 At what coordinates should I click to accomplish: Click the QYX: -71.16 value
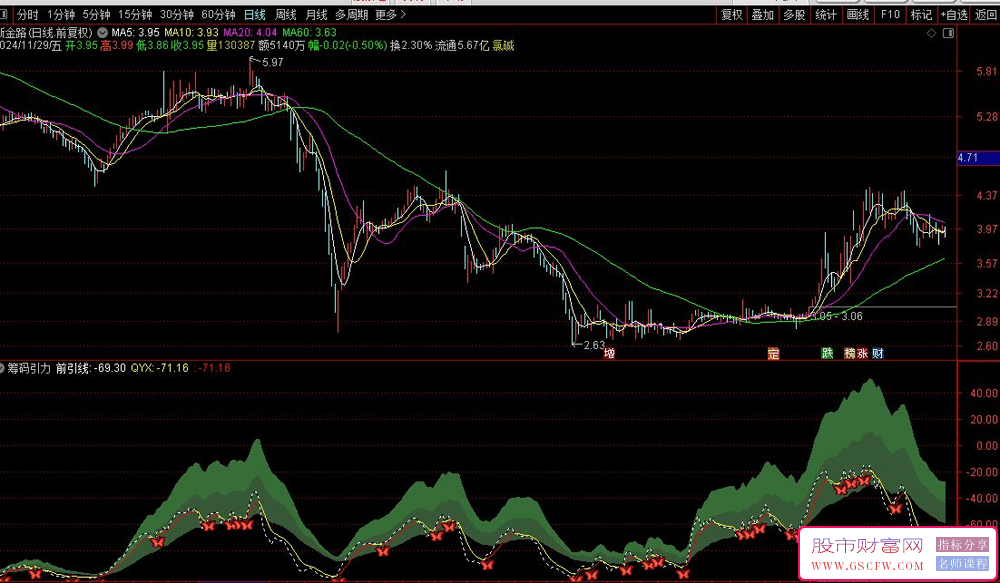159,368
